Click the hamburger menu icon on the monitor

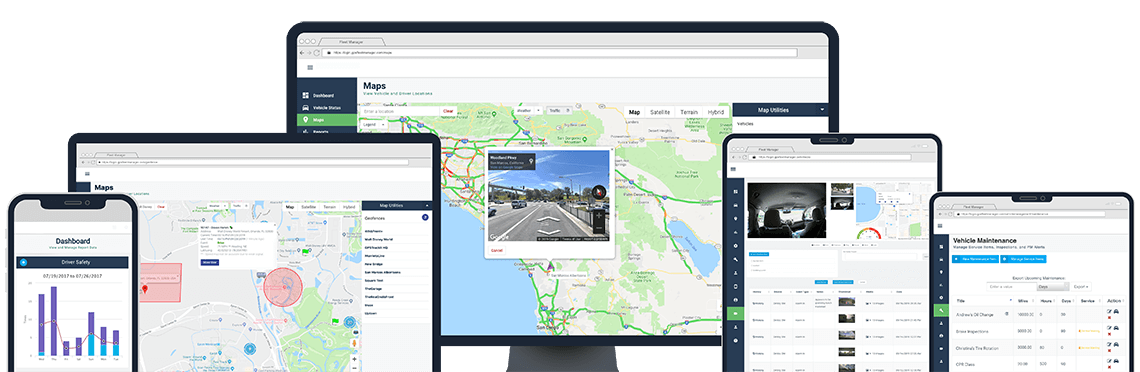click(310, 68)
